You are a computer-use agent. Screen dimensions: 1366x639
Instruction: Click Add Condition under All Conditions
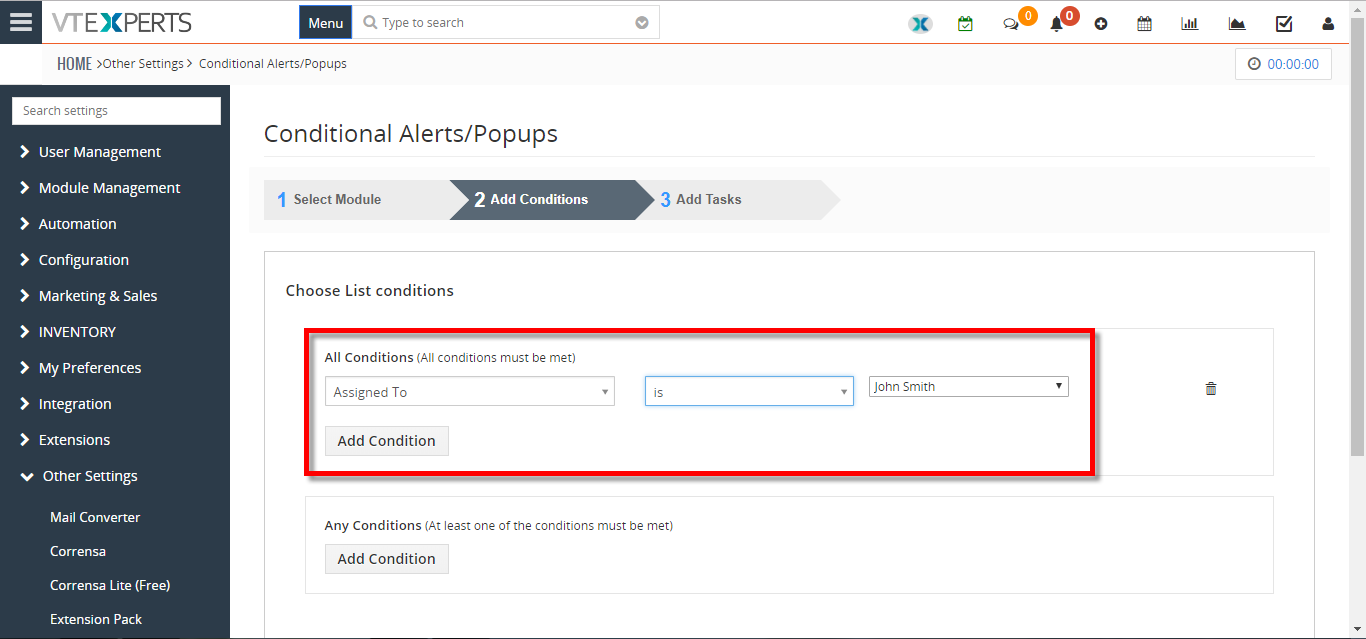point(387,441)
